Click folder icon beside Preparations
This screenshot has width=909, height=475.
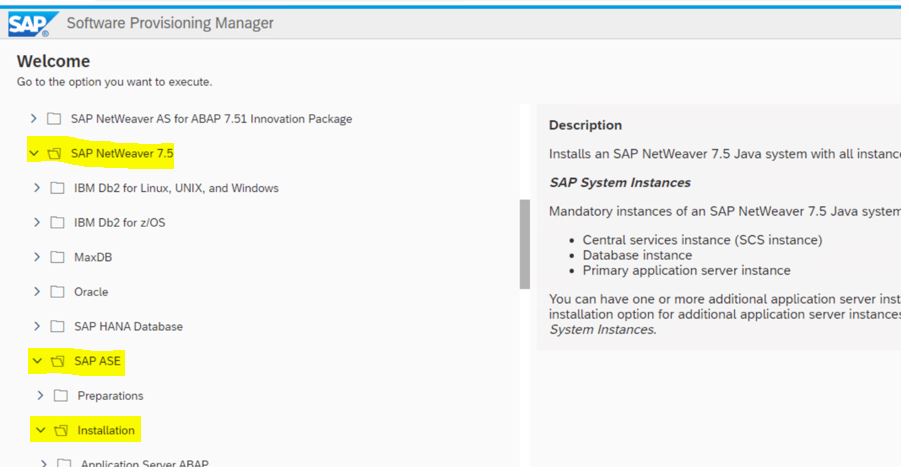click(61, 396)
